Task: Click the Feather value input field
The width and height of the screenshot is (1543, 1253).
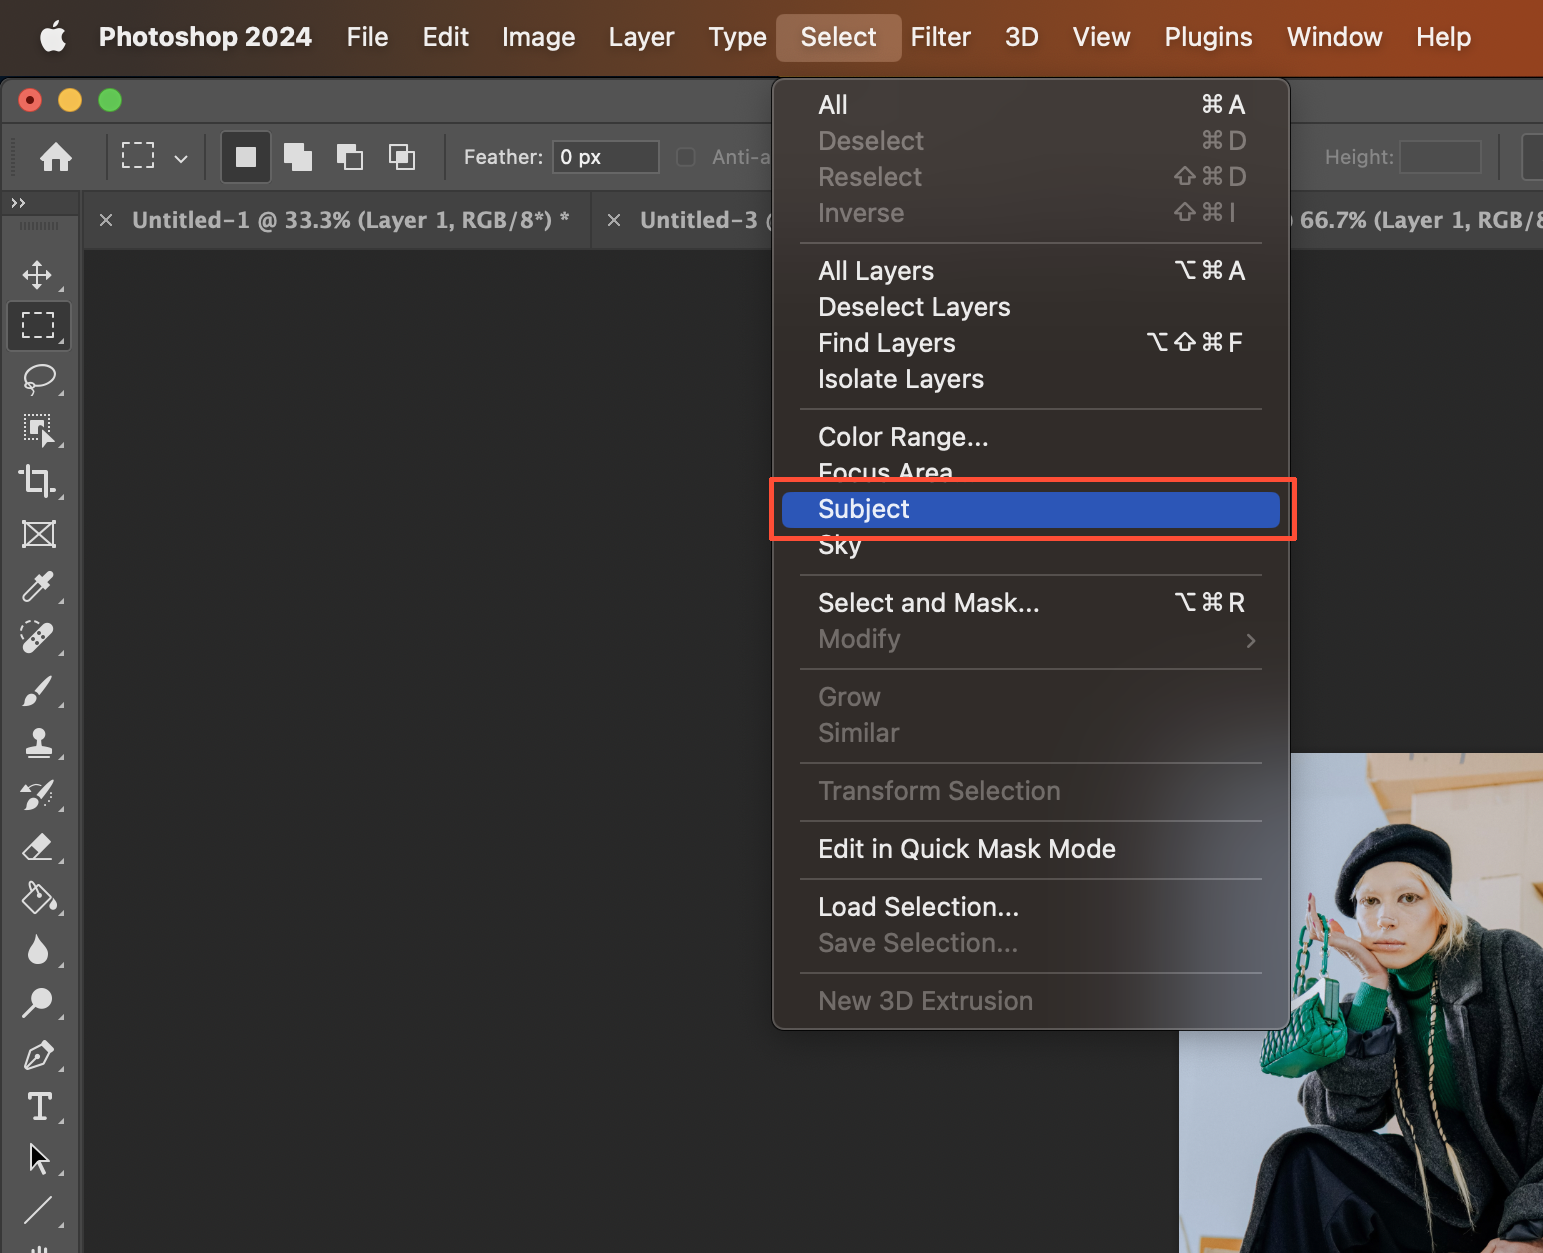Action: point(605,157)
